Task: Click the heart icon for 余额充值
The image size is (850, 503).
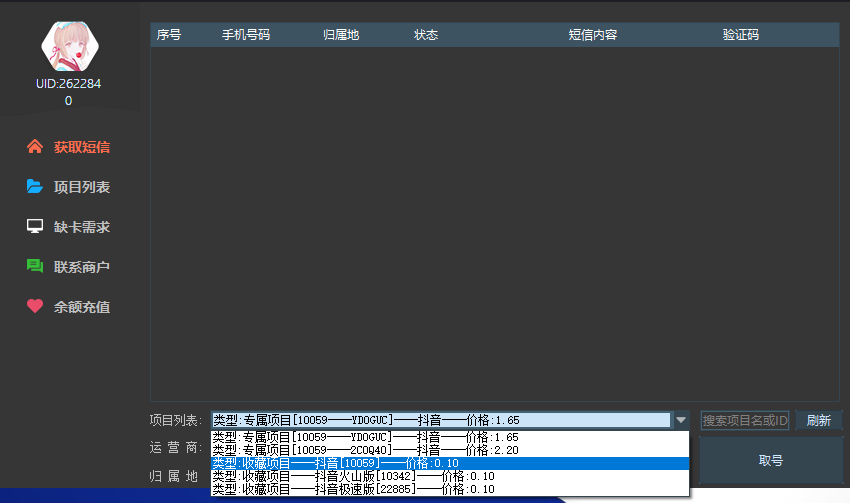Action: click(x=35, y=307)
